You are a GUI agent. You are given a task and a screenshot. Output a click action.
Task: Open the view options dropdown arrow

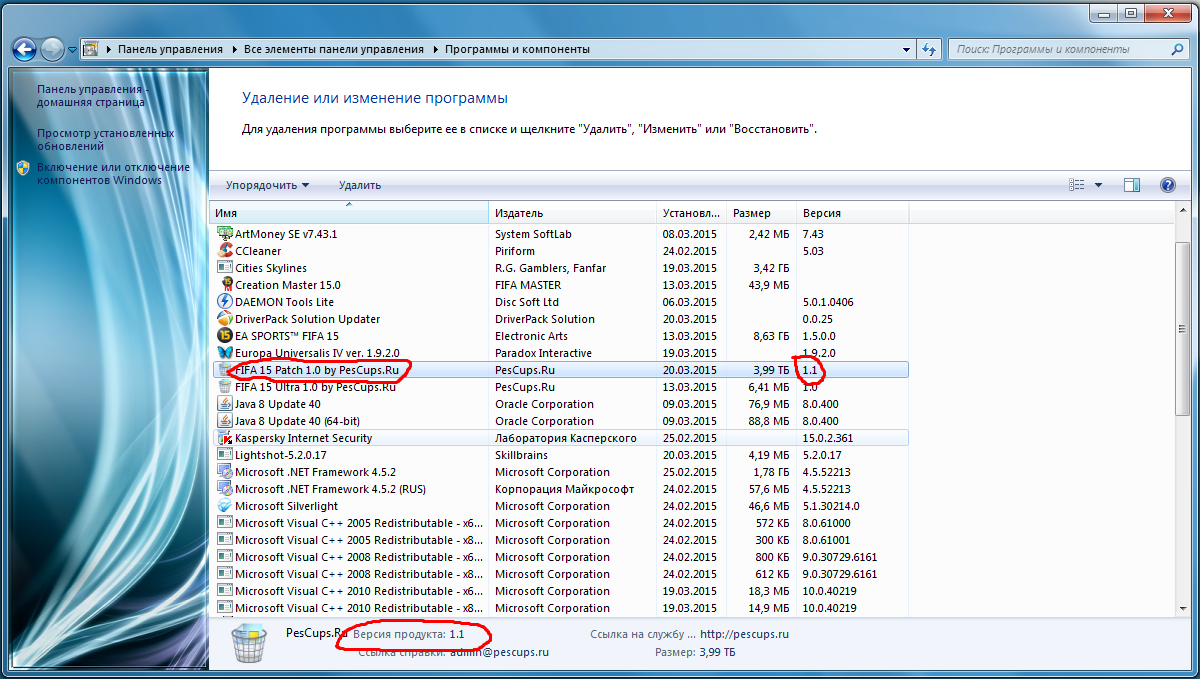pos(1098,185)
